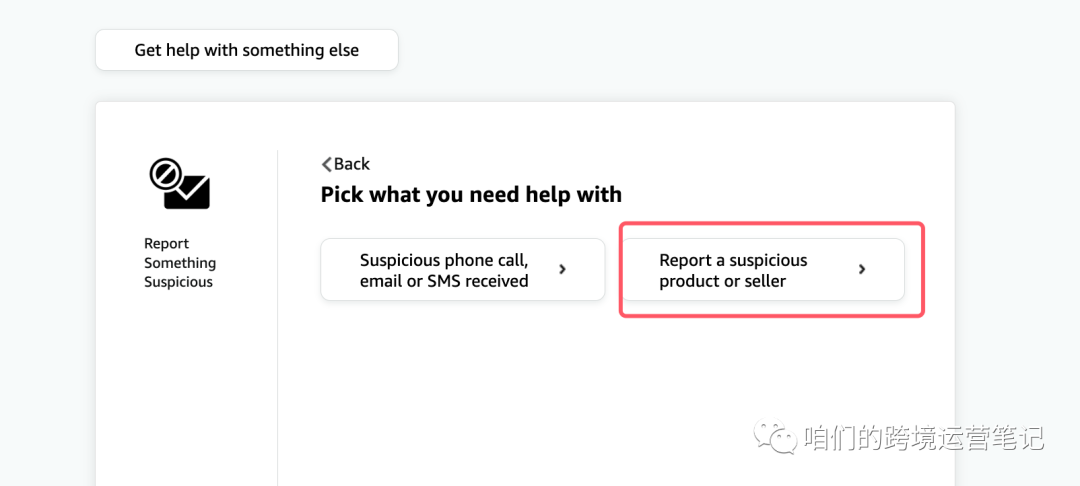Screen dimensions: 1080x486
Task: Expand the Suspicious phone call option chevron
Action: [563, 269]
